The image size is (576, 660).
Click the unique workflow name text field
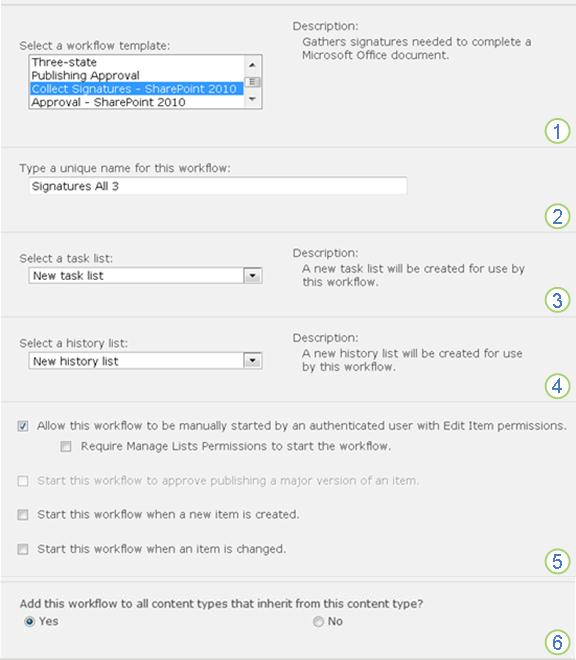218,186
